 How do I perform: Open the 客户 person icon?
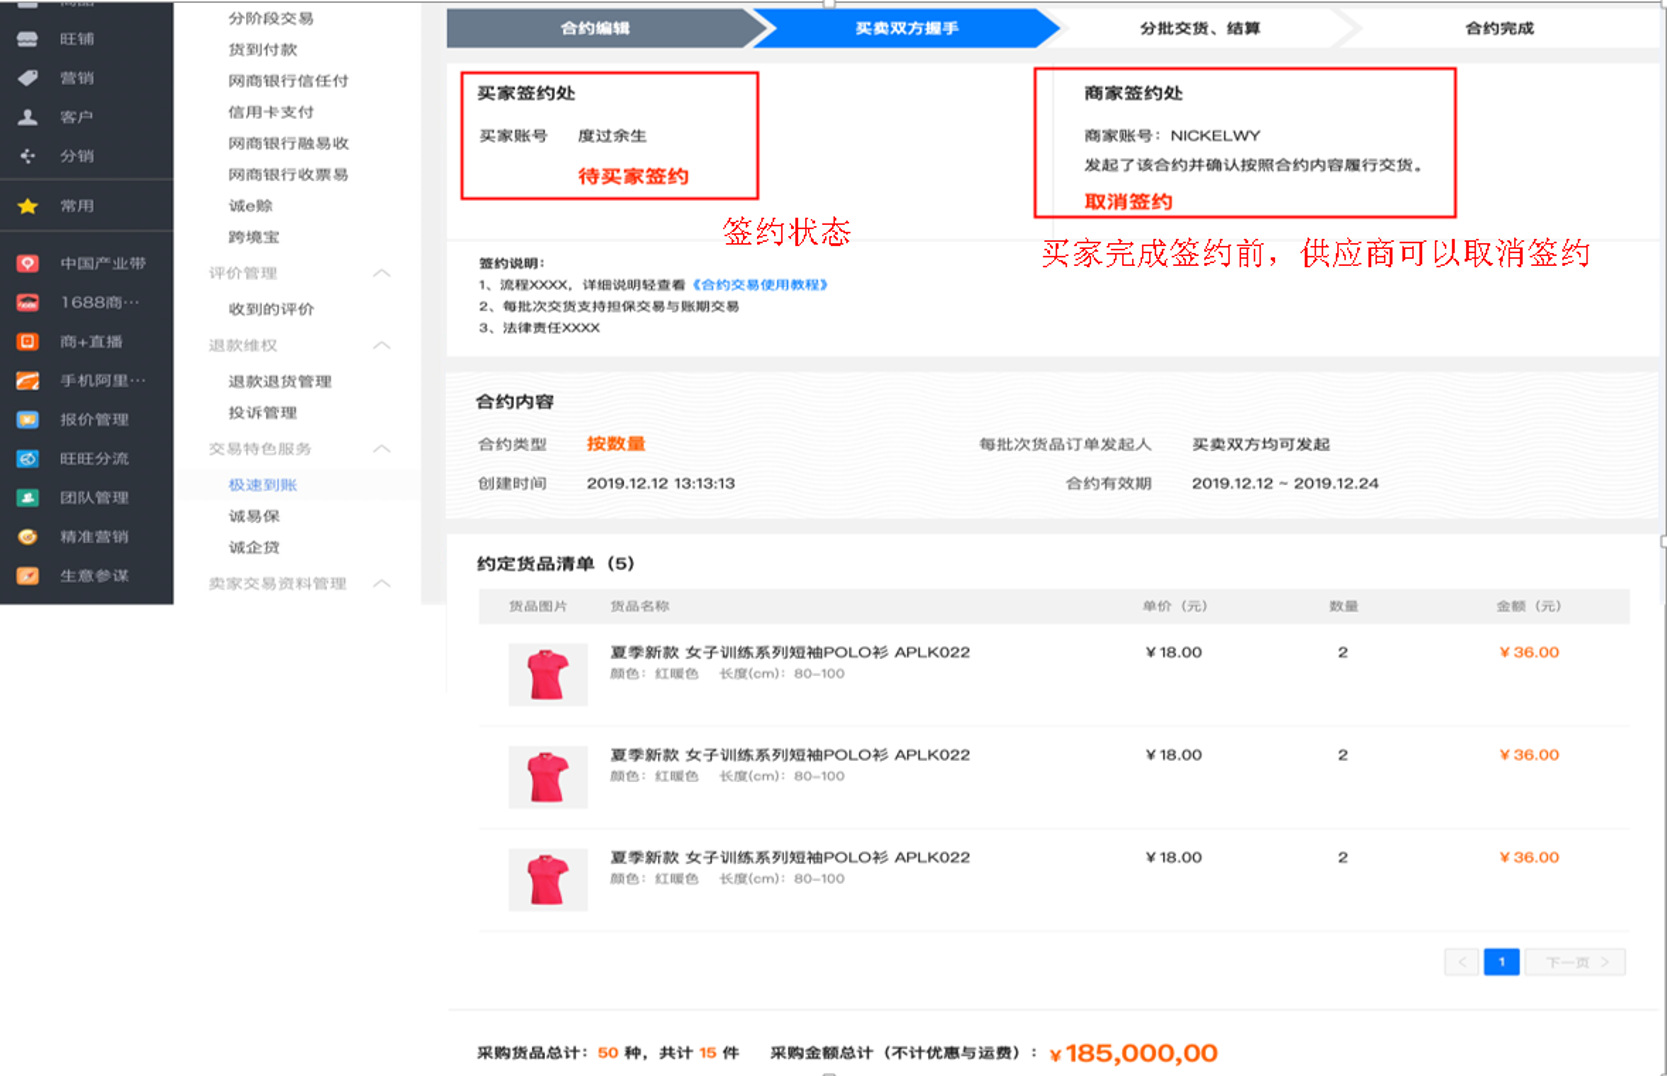(28, 117)
